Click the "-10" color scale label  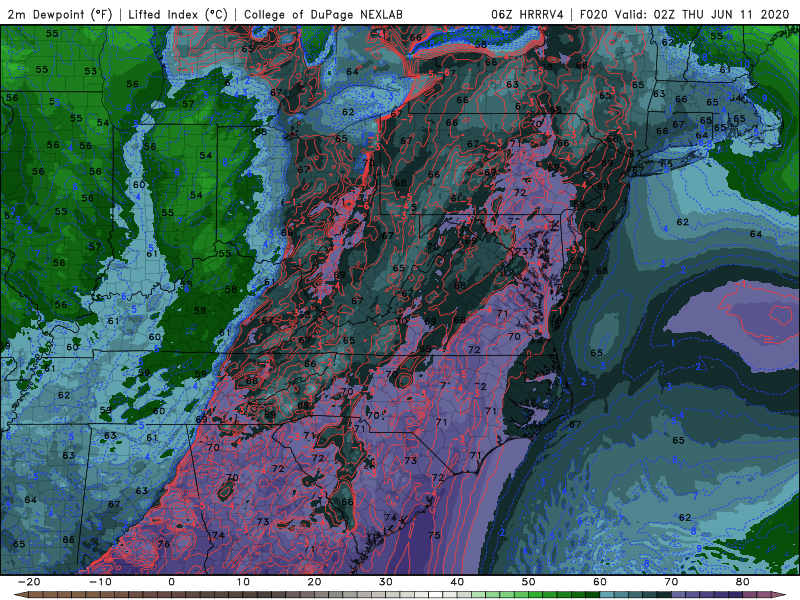pyautogui.click(x=100, y=582)
